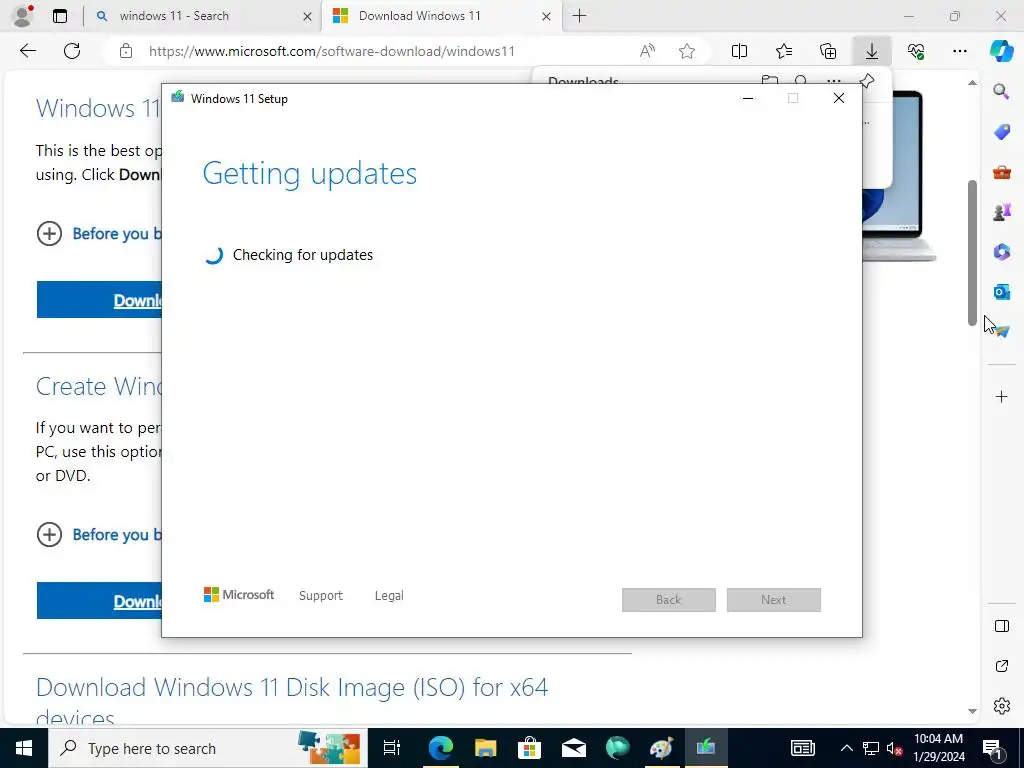Hide the sidebar panel toggle
Viewport: 1024px width, 768px height.
[x=1001, y=626]
